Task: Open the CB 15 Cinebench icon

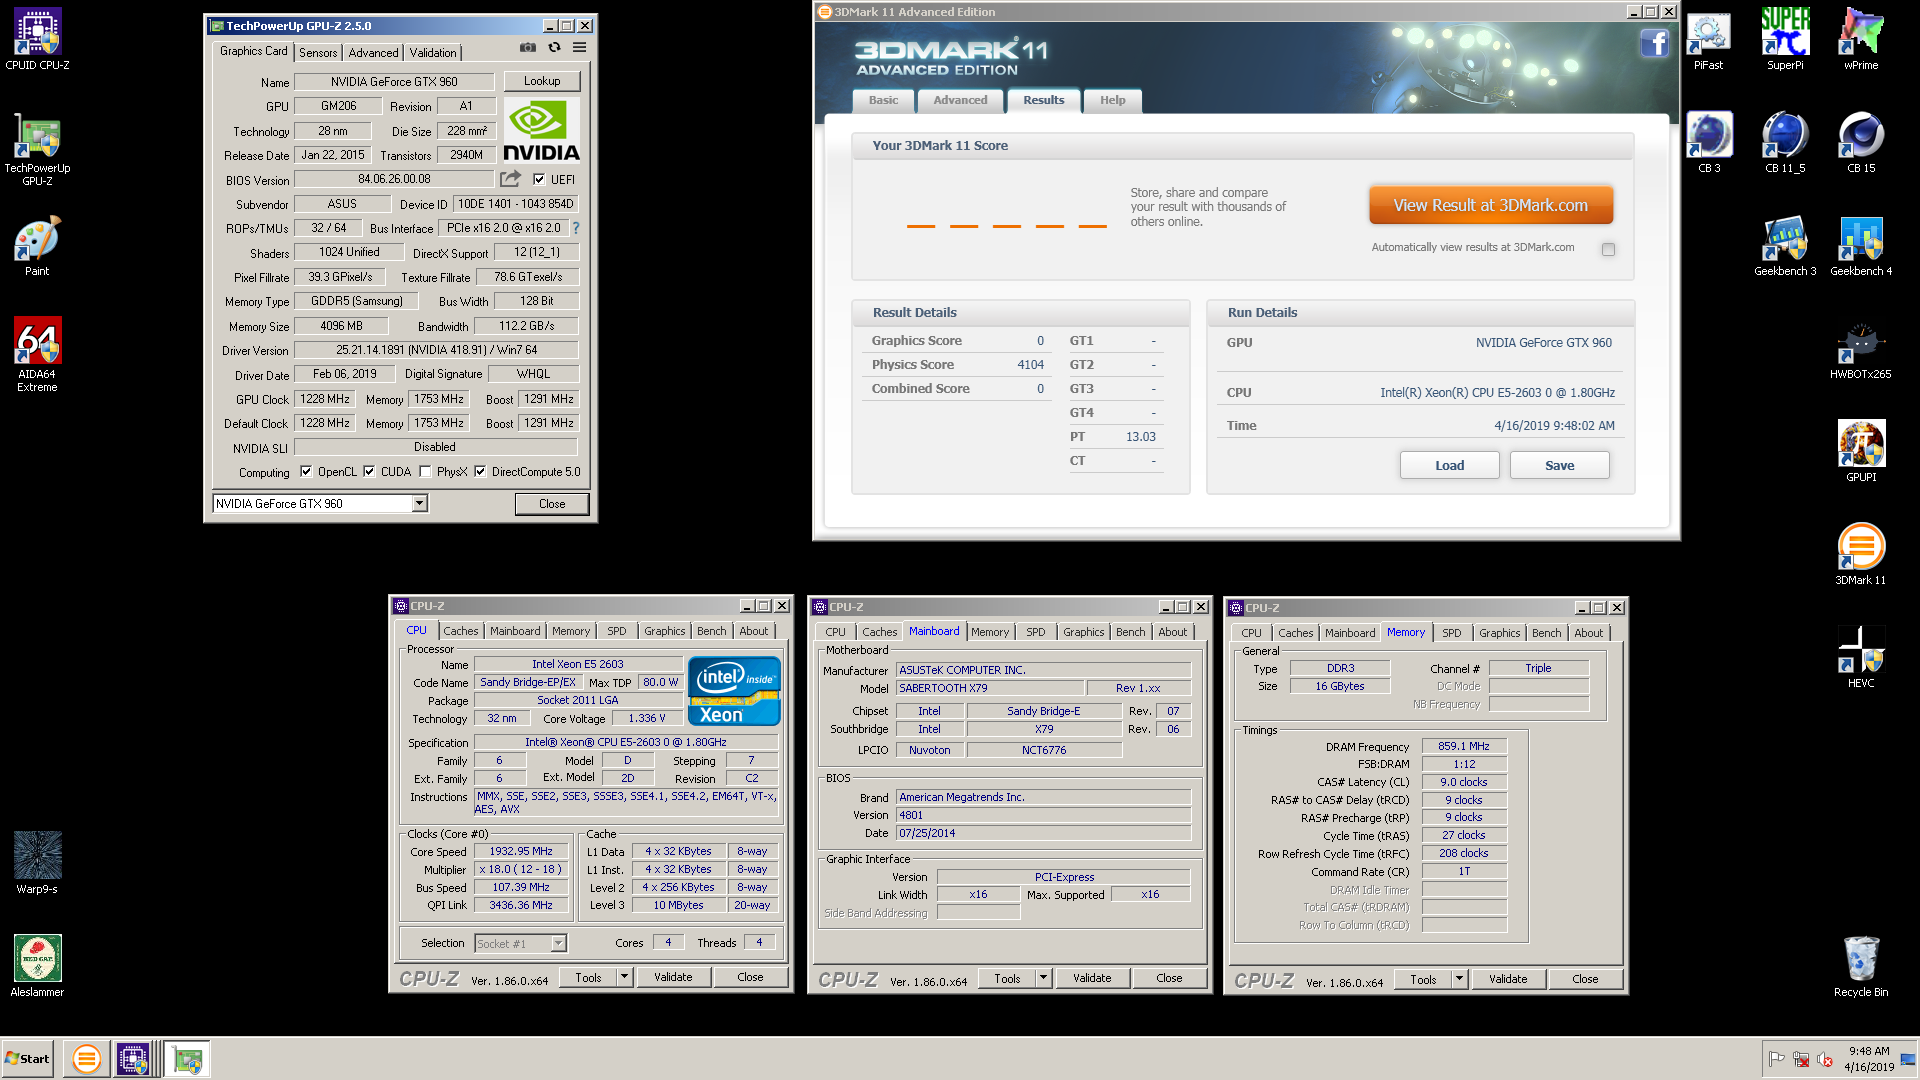Action: tap(1860, 142)
